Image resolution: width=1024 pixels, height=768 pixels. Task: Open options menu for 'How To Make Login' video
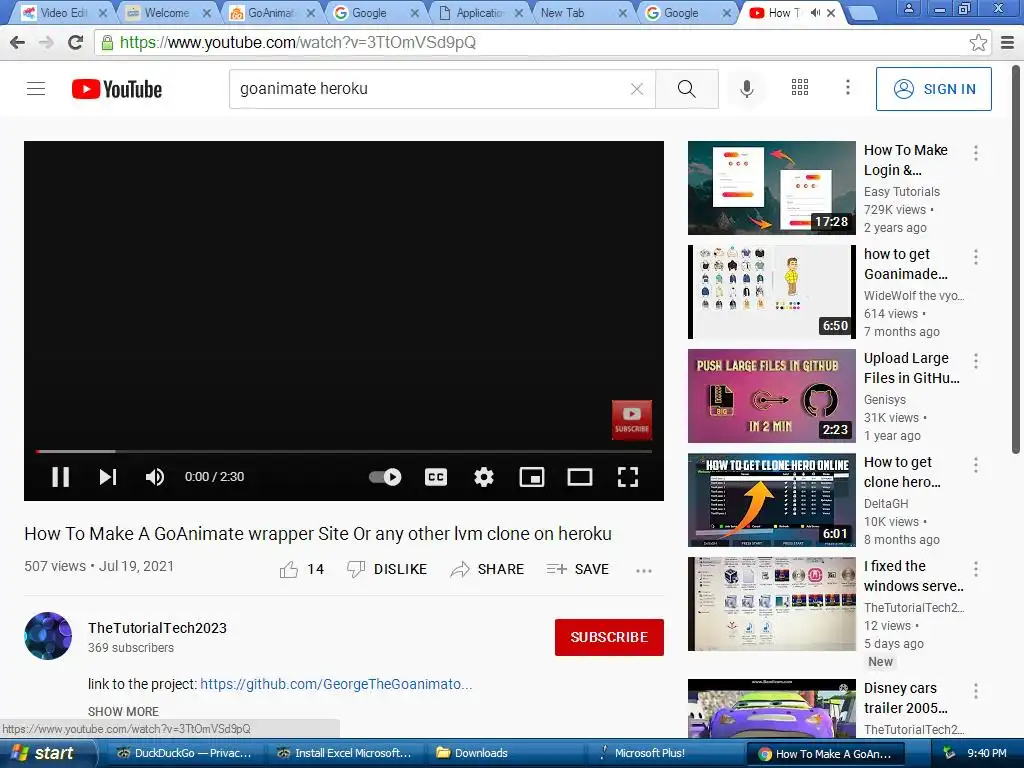tap(976, 153)
